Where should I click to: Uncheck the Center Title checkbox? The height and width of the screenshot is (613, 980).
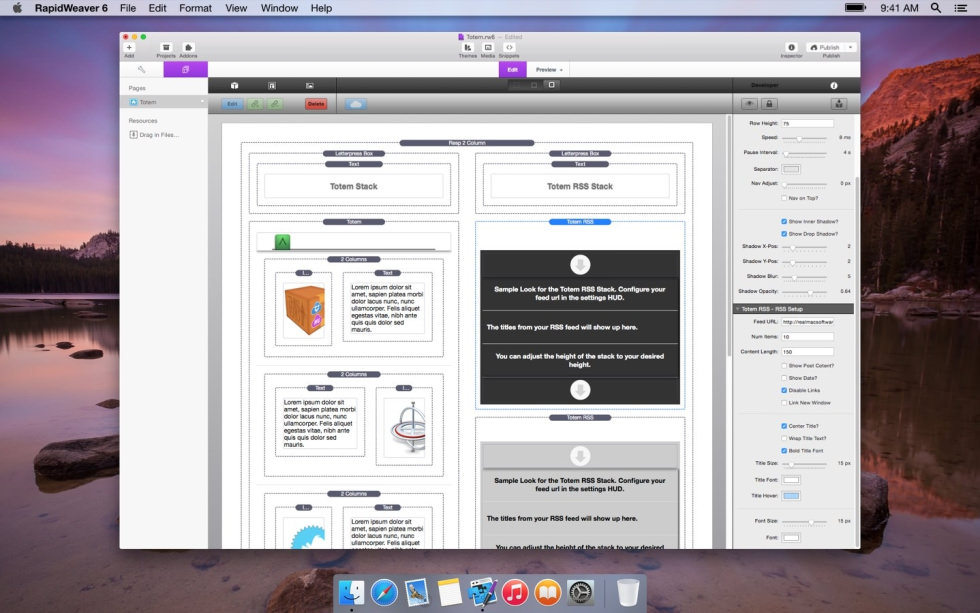click(x=784, y=426)
